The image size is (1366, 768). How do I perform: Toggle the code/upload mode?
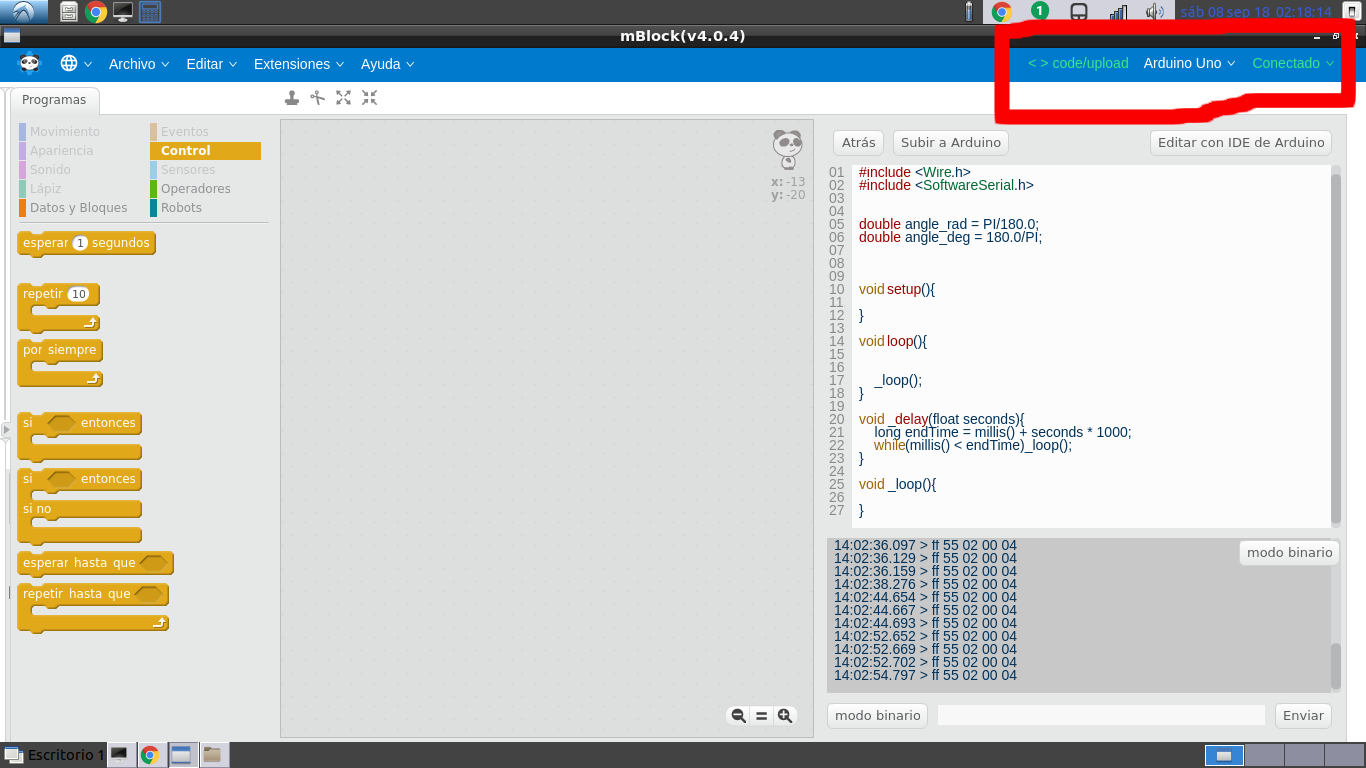coord(1078,63)
